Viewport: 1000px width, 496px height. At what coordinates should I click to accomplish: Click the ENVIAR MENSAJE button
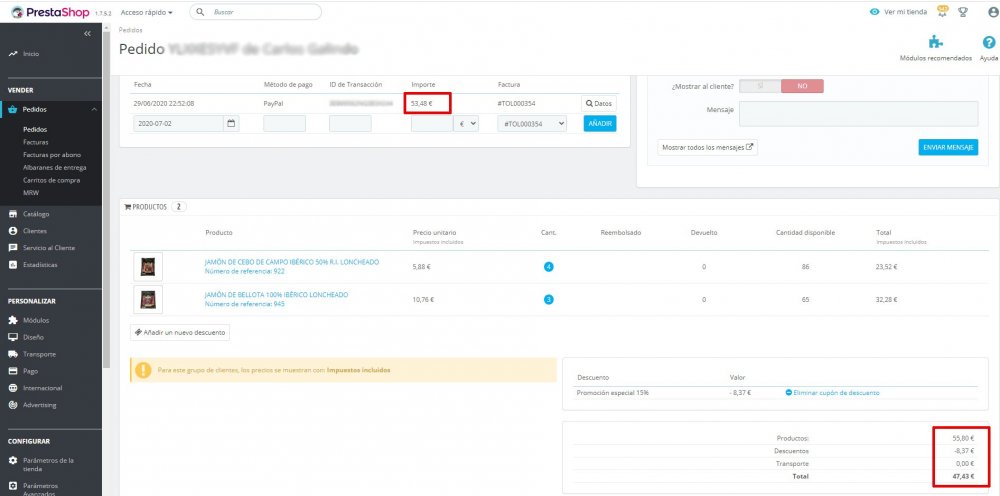pos(948,147)
